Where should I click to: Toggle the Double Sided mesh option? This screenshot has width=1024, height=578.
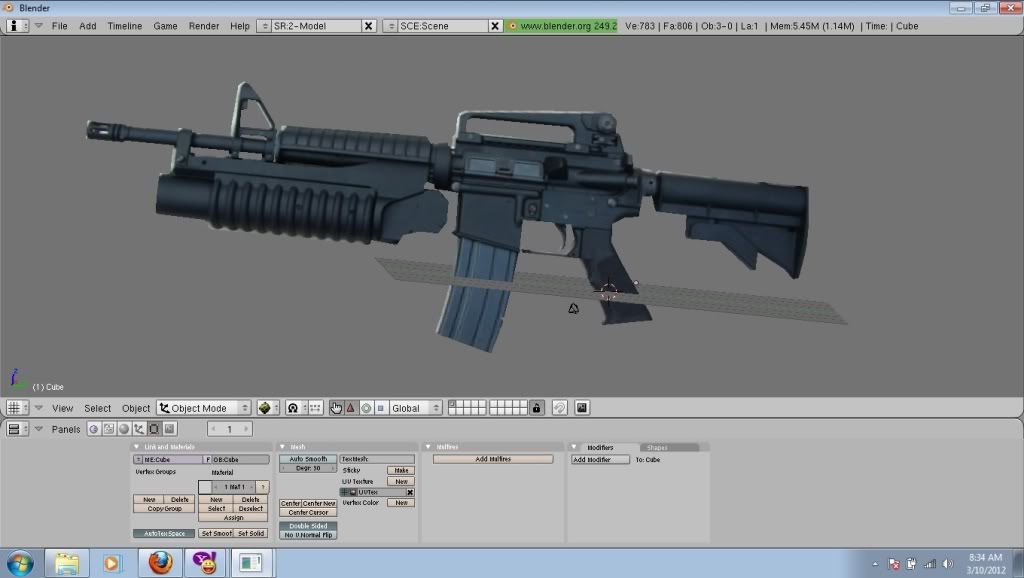click(308, 525)
